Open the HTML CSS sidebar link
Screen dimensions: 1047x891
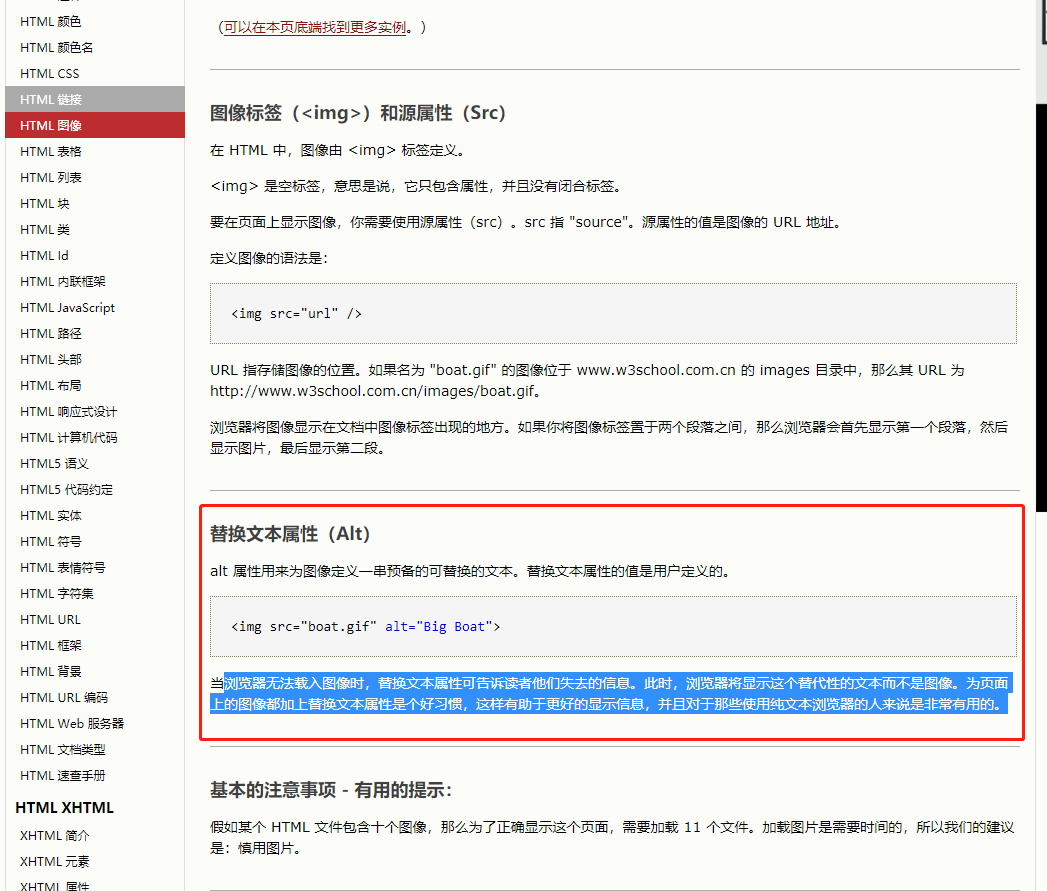tap(47, 73)
